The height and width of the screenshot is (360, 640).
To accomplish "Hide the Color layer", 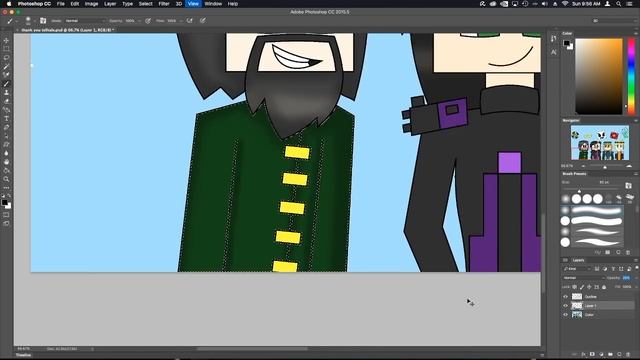I will tap(565, 315).
